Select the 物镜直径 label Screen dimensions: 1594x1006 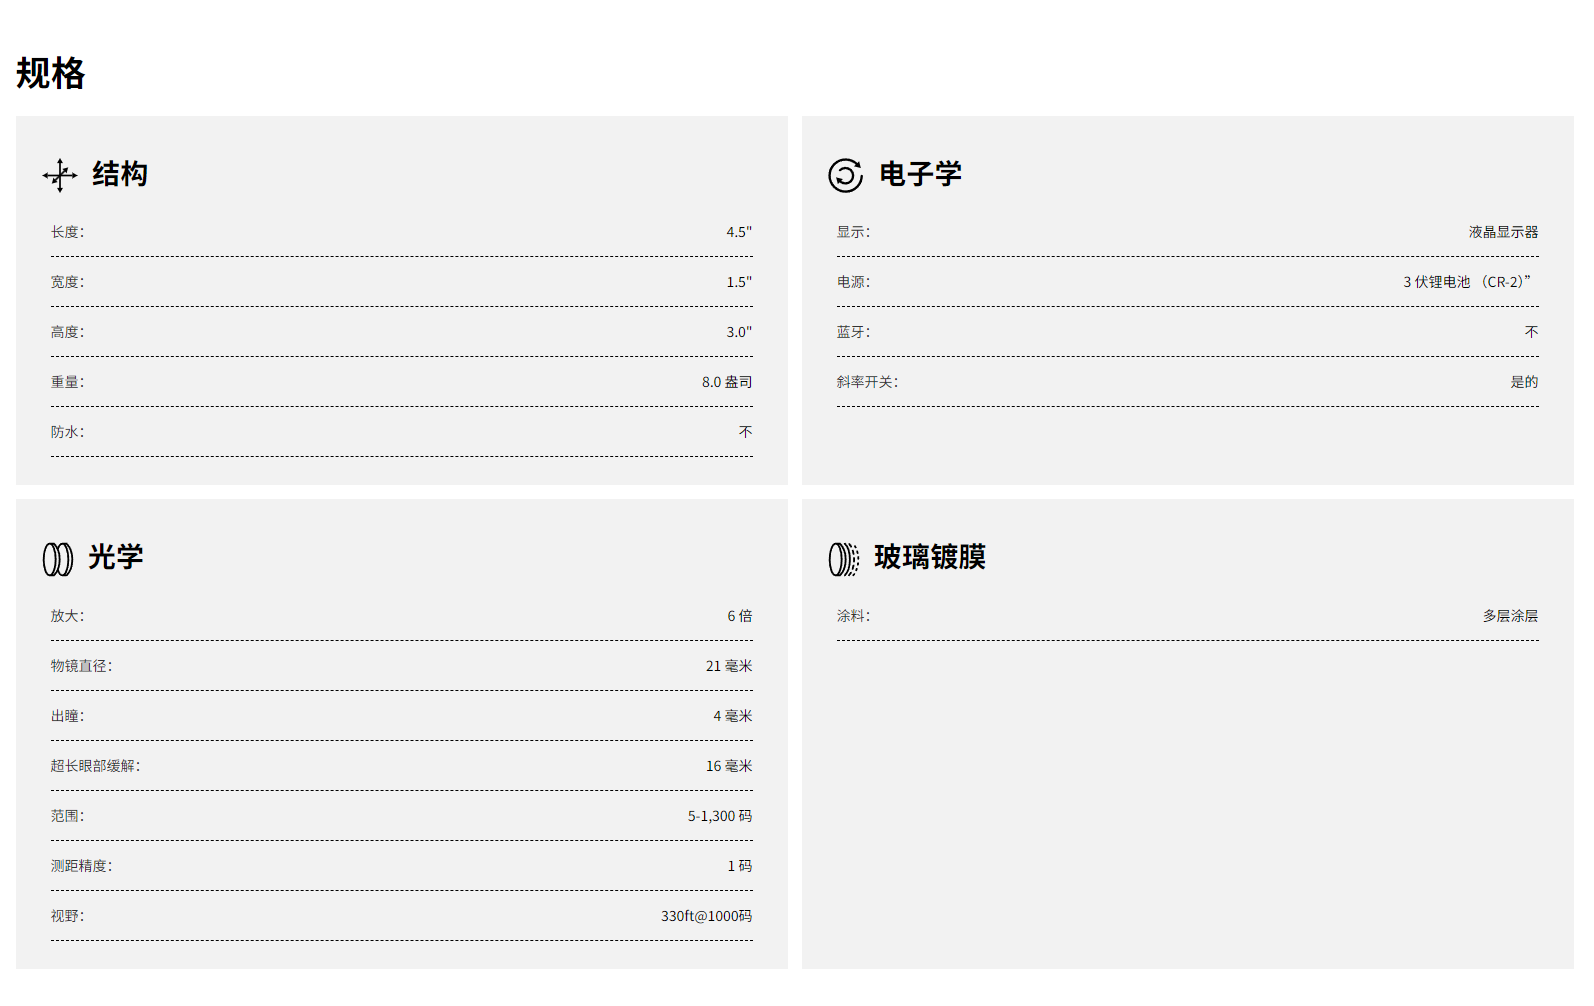pos(82,666)
